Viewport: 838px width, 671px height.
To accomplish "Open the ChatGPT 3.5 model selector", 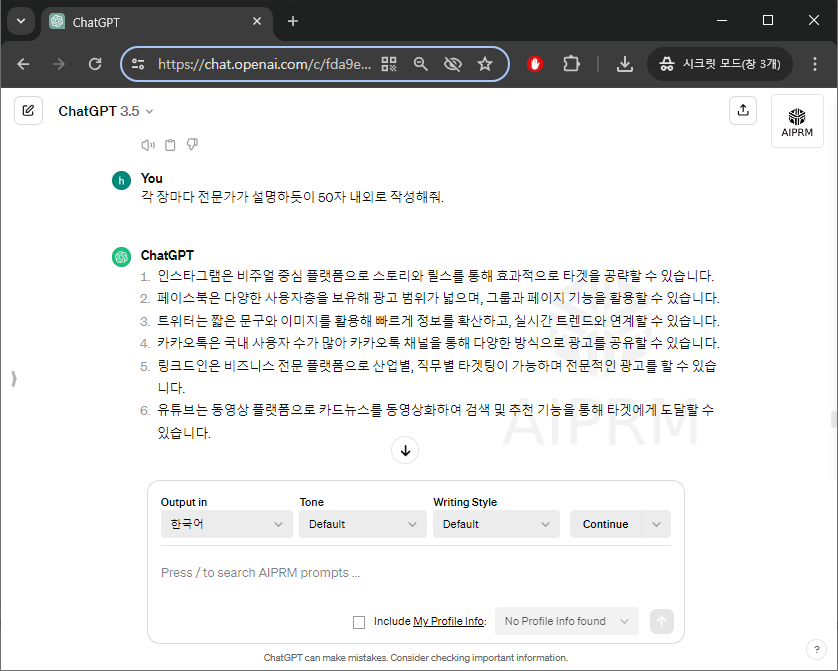I will click(106, 111).
